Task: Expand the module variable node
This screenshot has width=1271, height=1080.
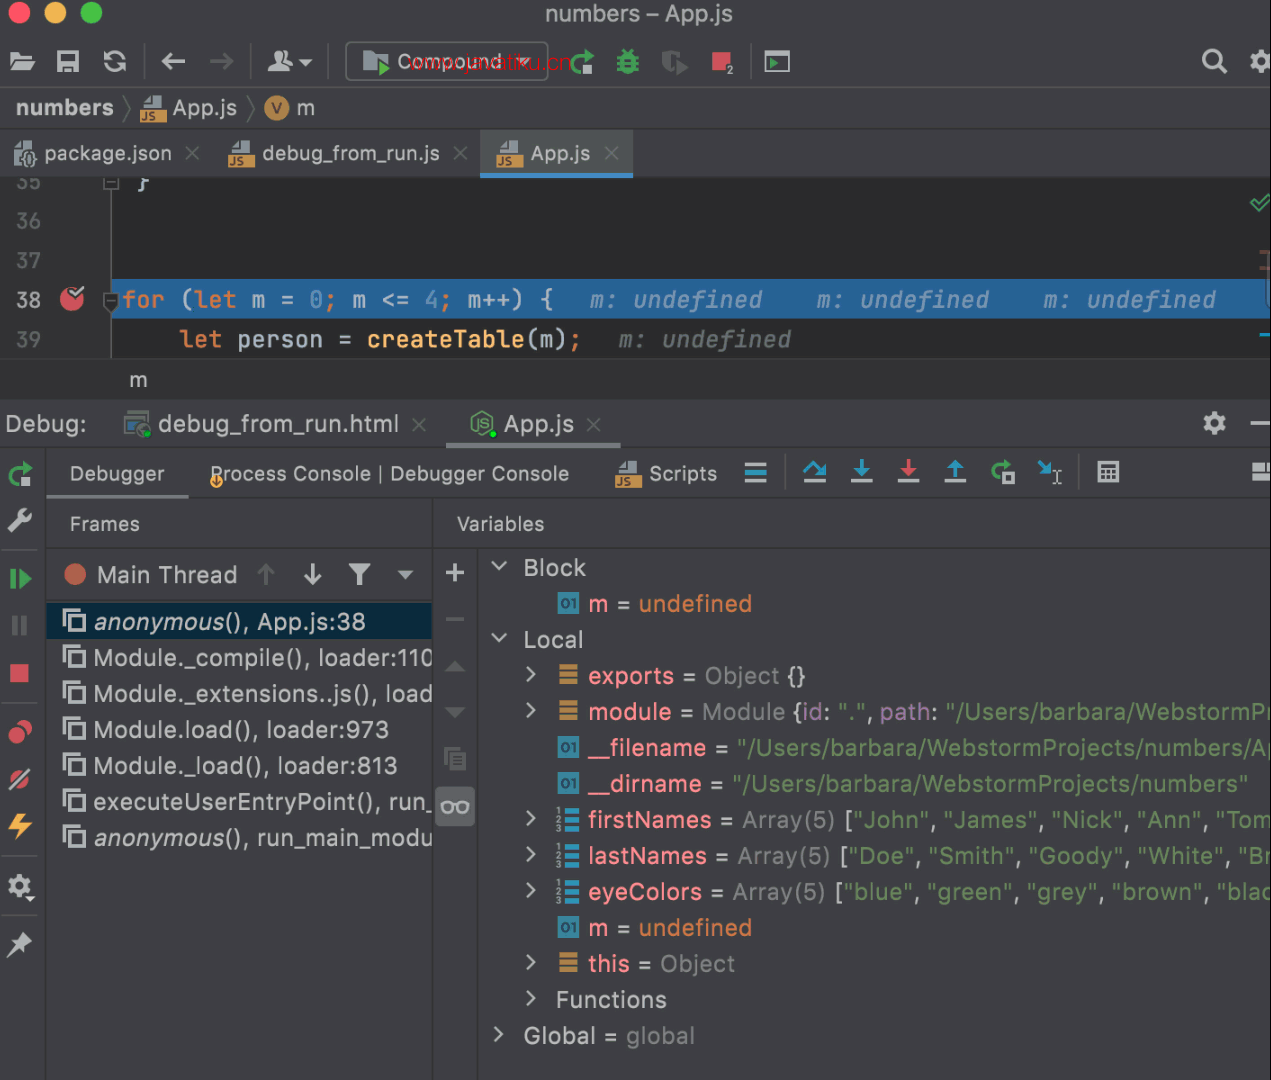Action: tap(531, 711)
